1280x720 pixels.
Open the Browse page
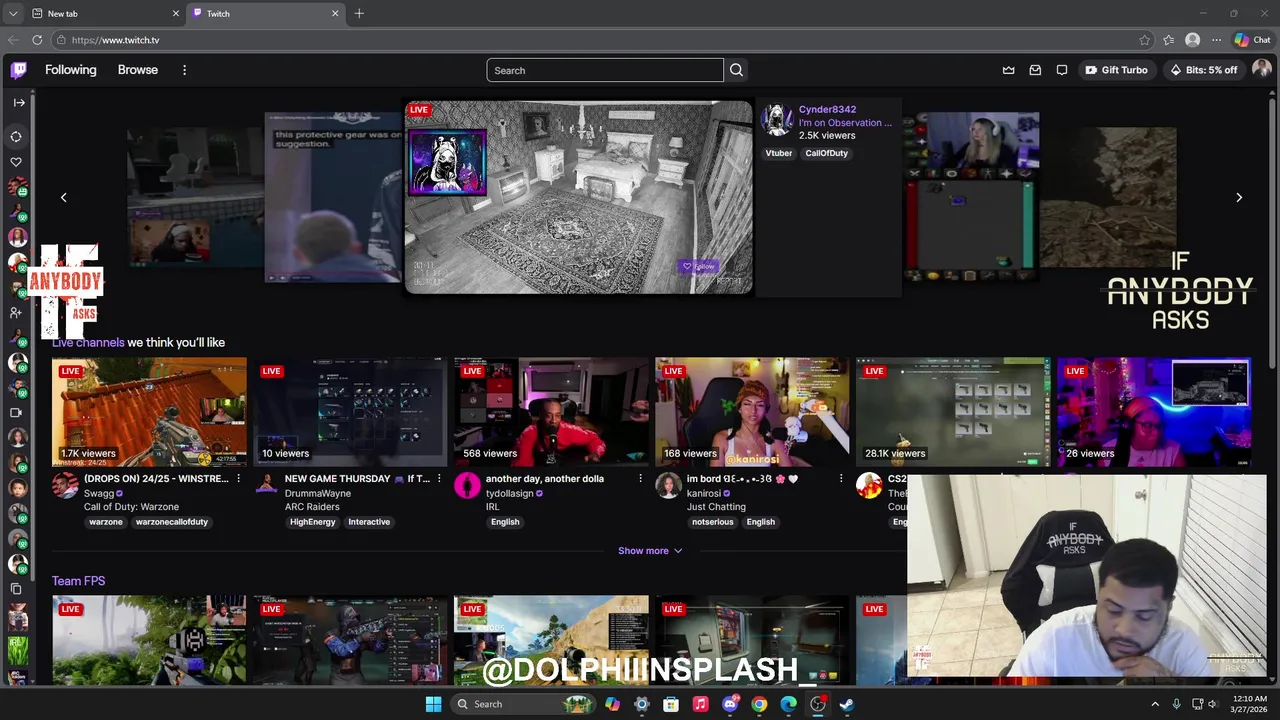[138, 70]
